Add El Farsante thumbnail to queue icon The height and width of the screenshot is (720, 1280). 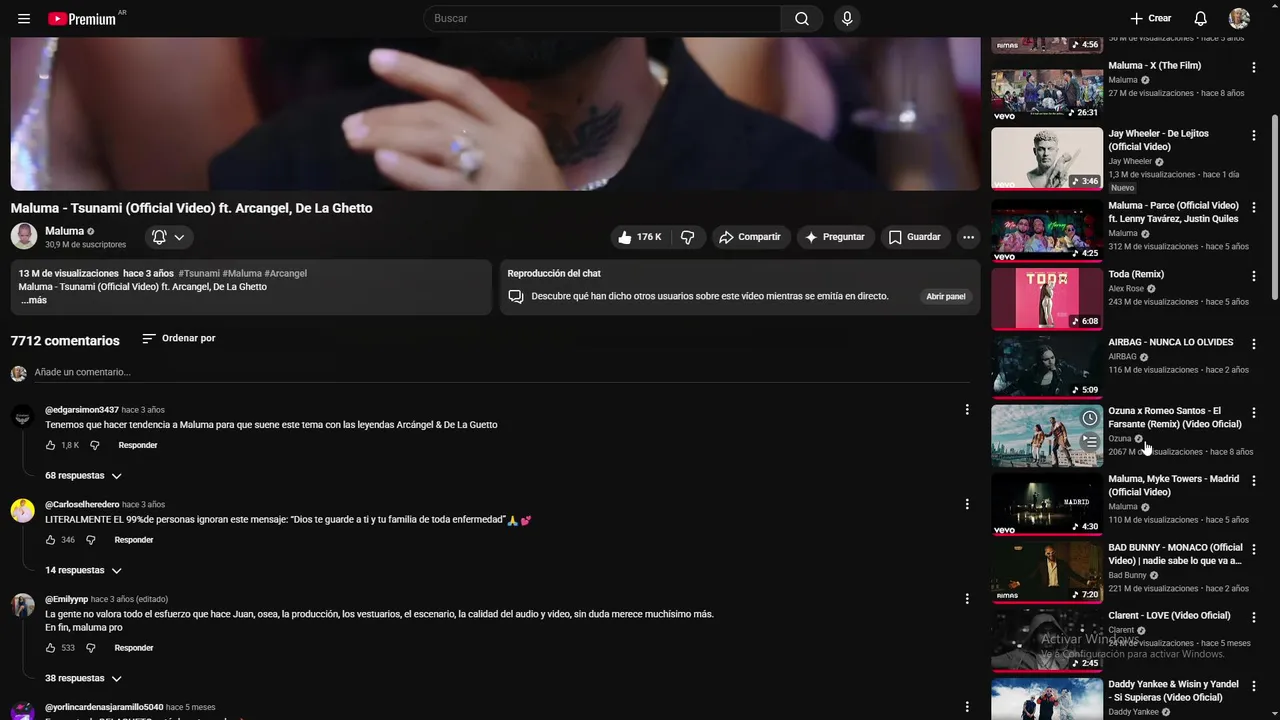(x=1090, y=441)
